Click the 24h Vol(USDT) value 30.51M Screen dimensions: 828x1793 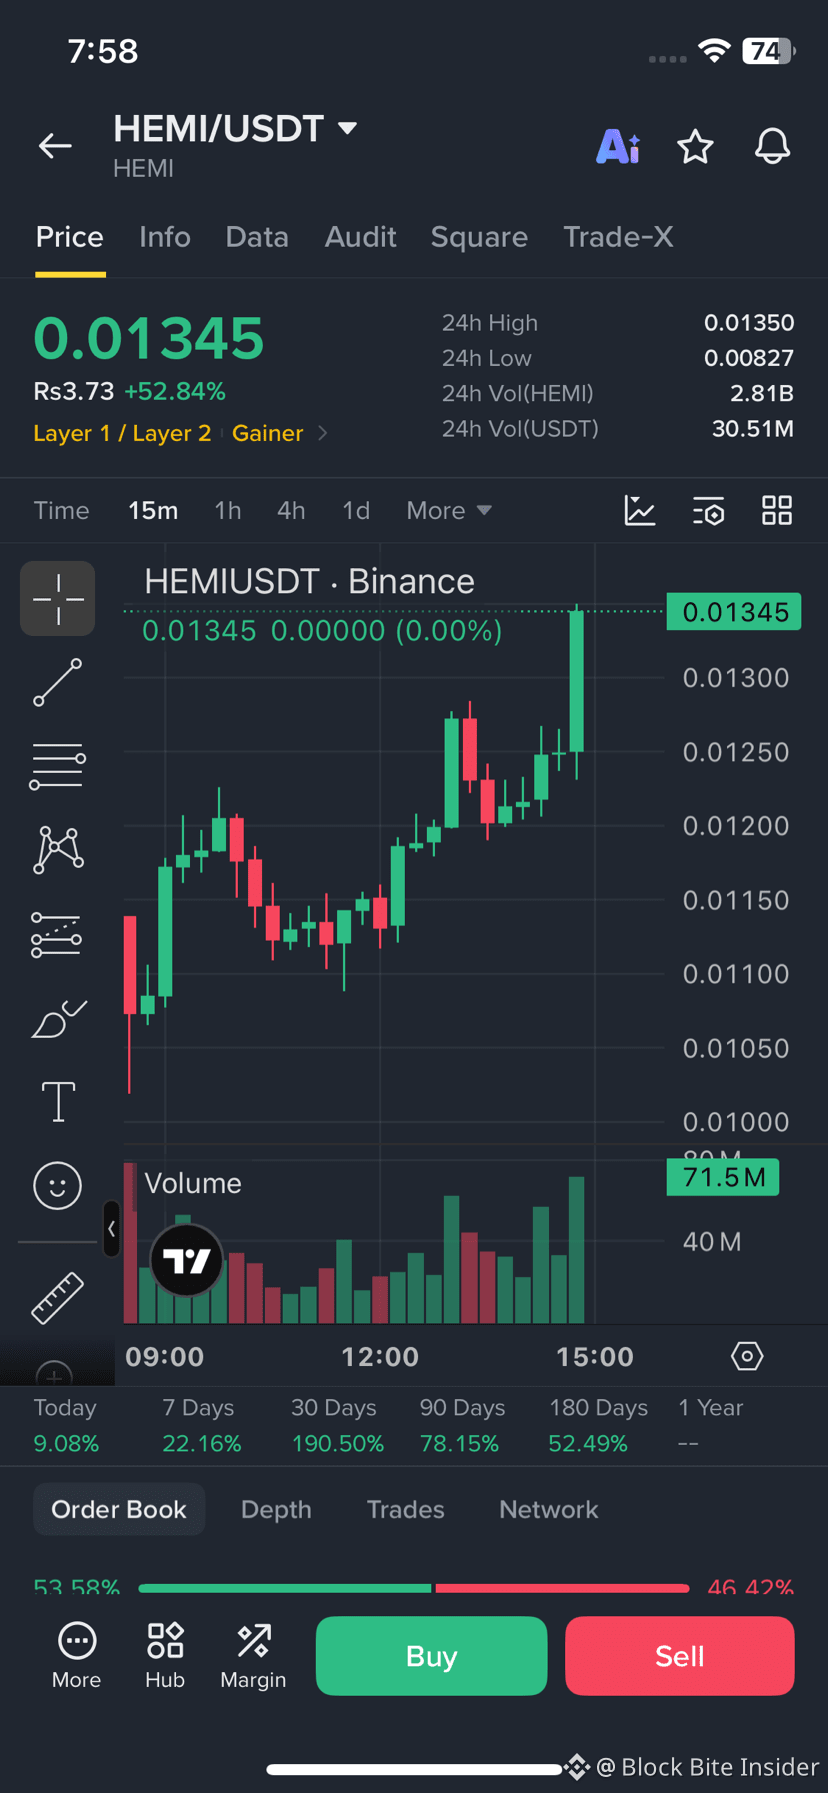[x=752, y=429]
